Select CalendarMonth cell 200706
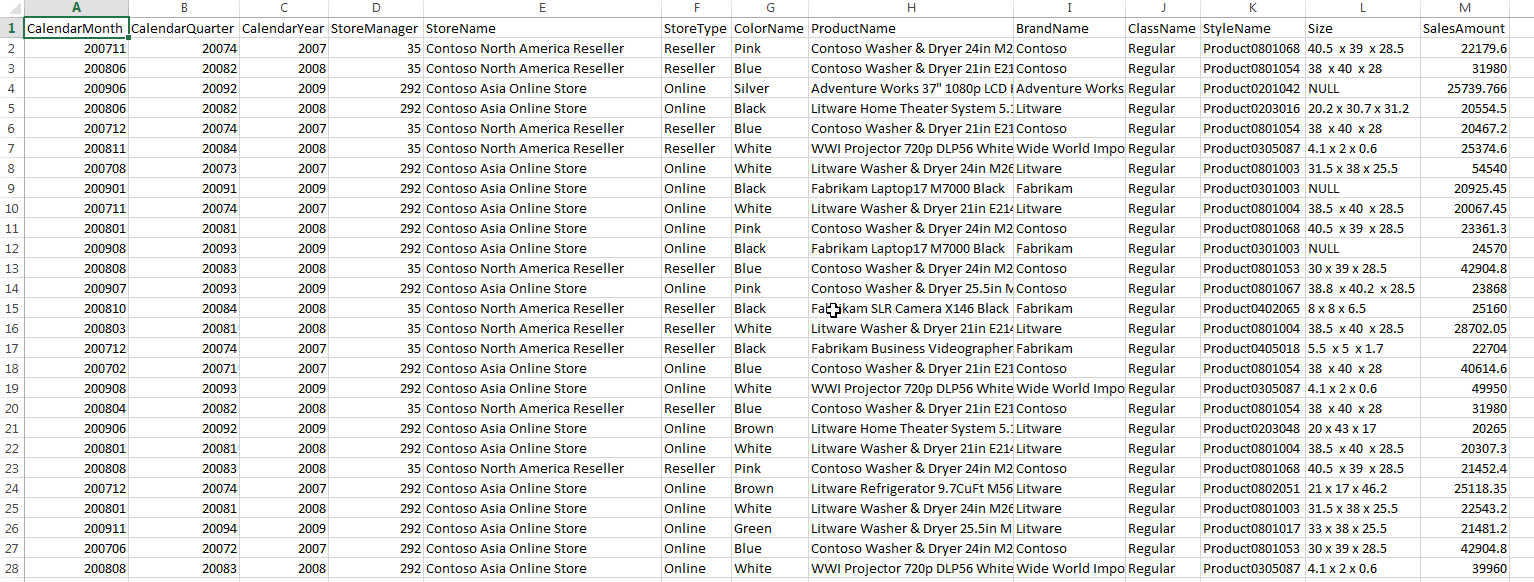 (x=76, y=548)
